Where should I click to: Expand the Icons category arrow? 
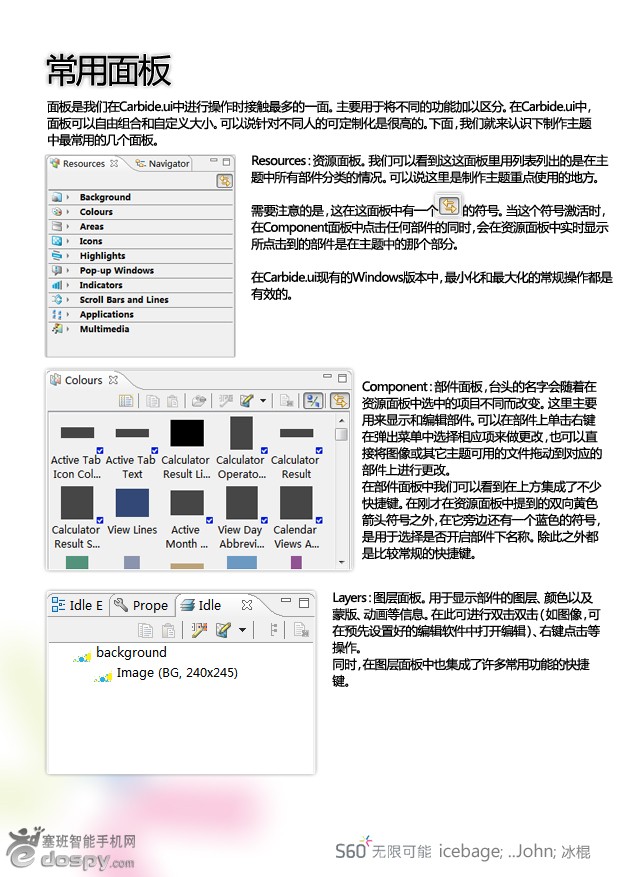pos(68,241)
